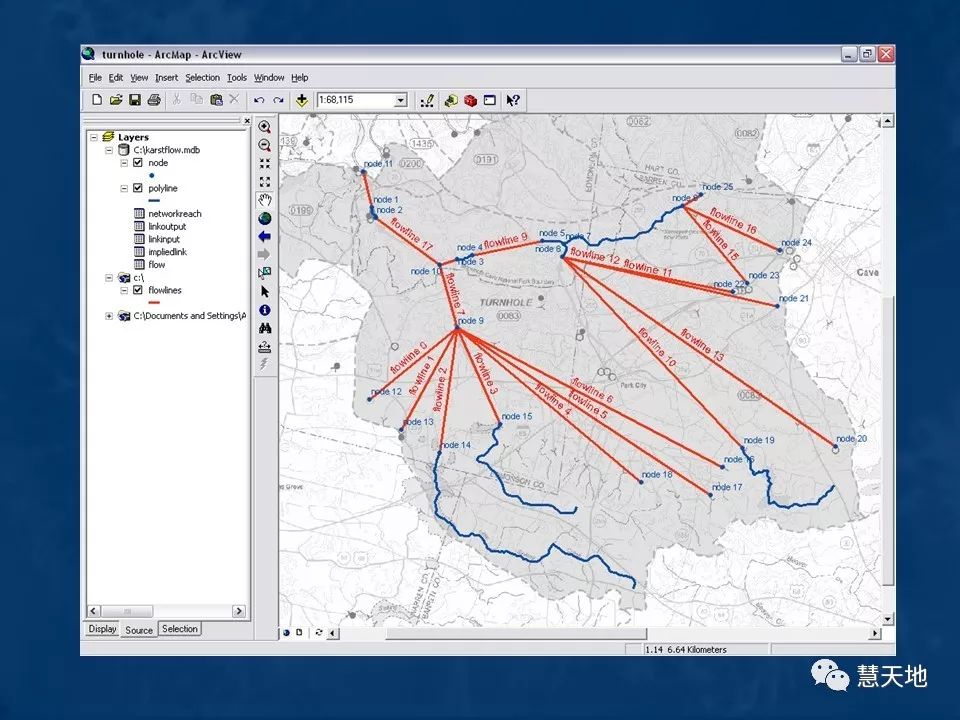Open the networkreach table entry

click(x=174, y=214)
